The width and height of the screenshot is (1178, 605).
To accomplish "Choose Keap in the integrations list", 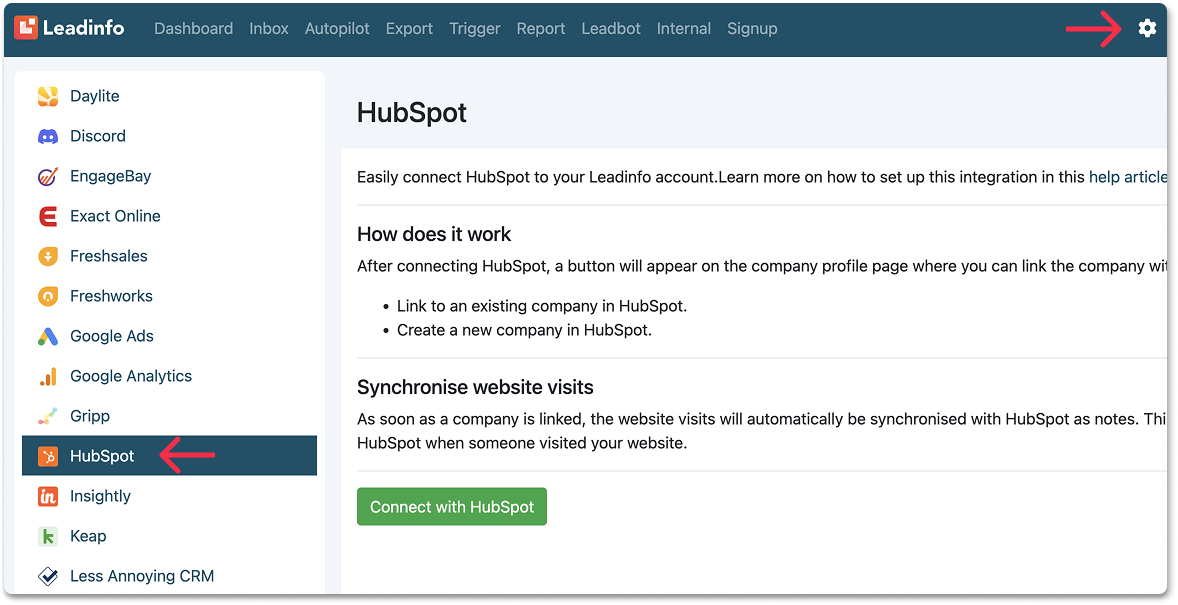I will click(x=88, y=536).
